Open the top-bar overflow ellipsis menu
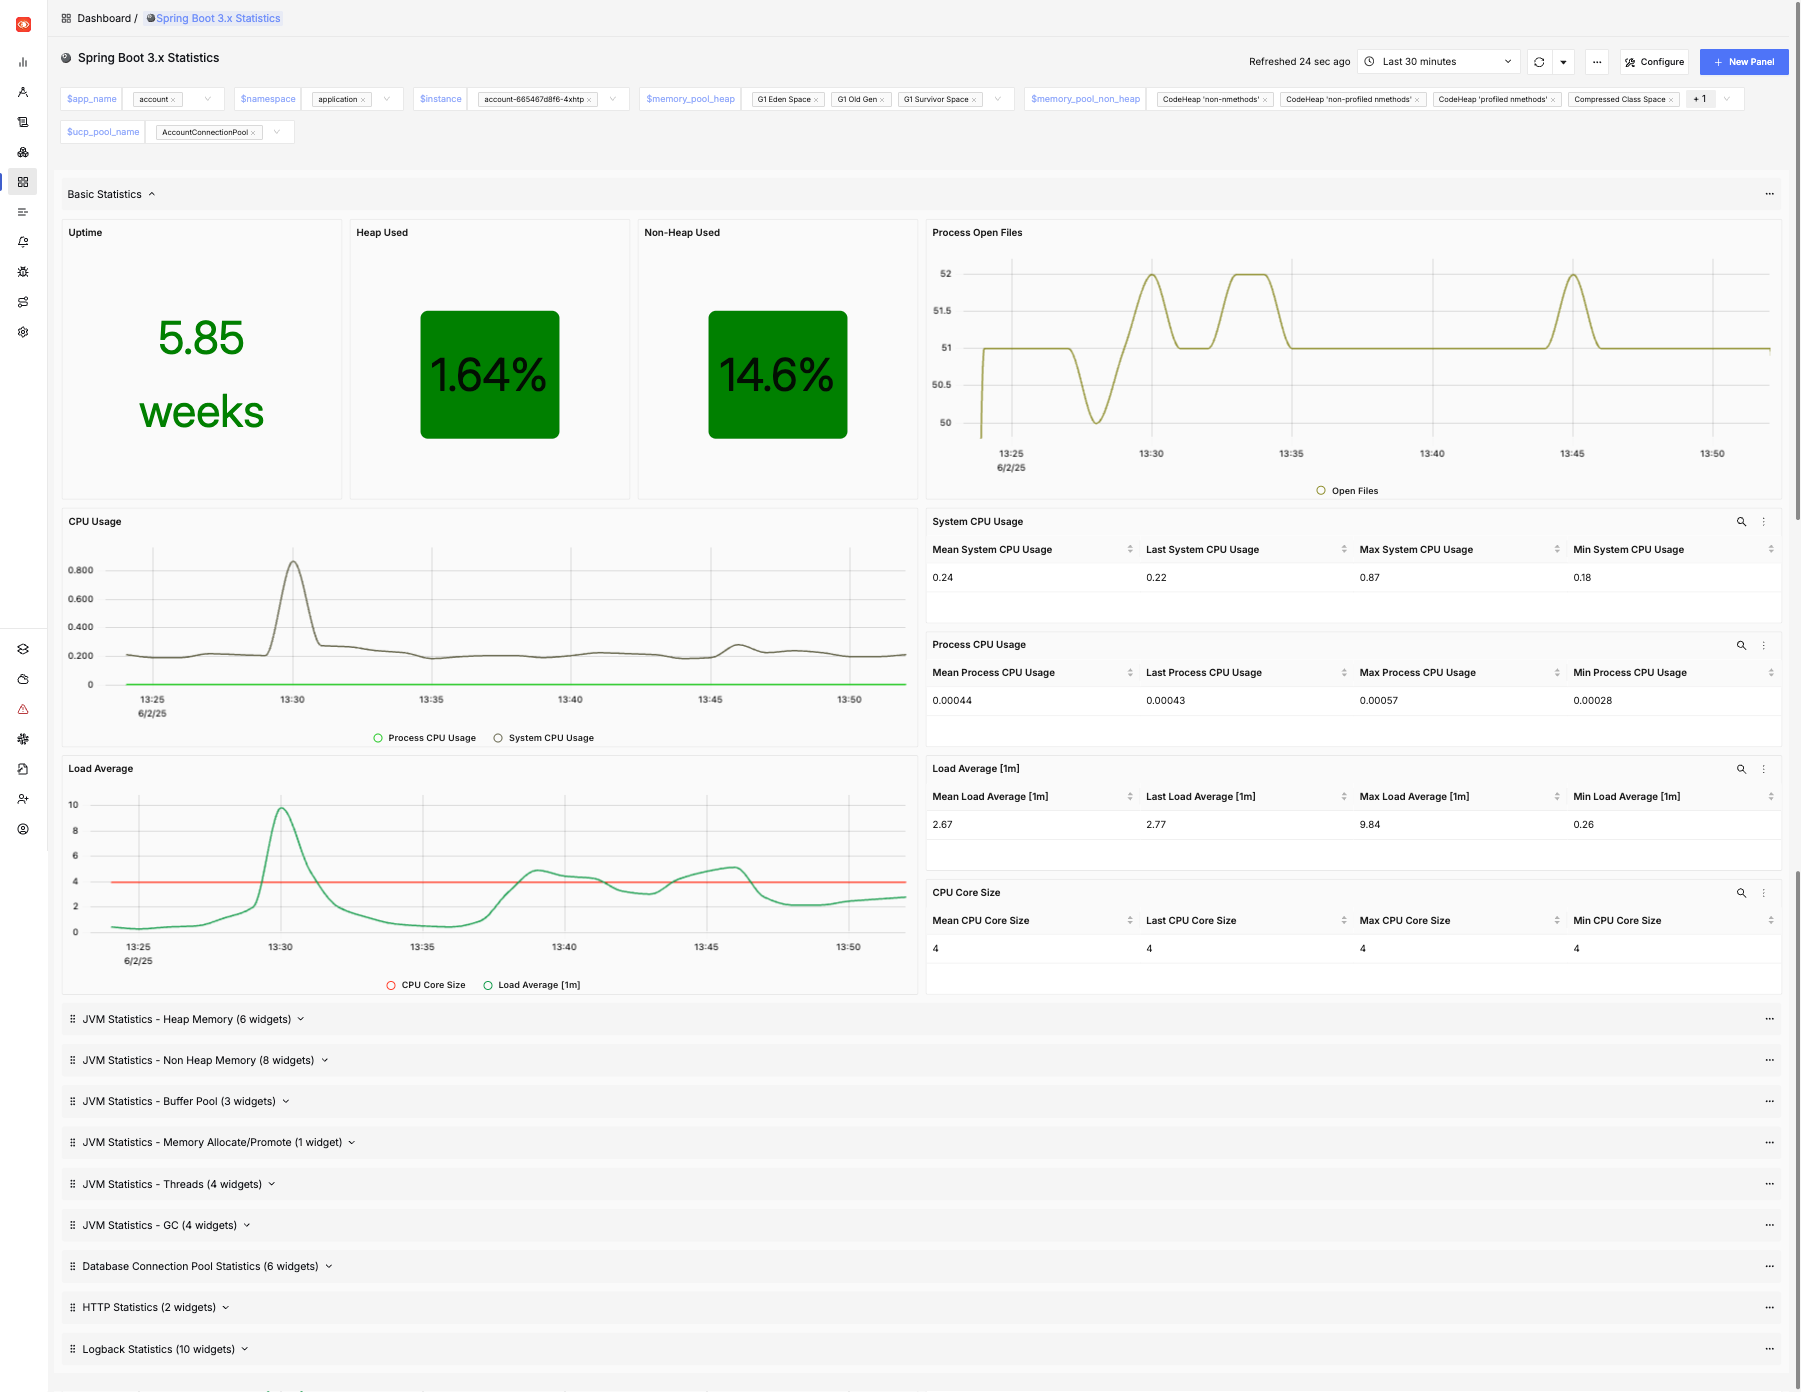The image size is (1801, 1392). (x=1596, y=61)
